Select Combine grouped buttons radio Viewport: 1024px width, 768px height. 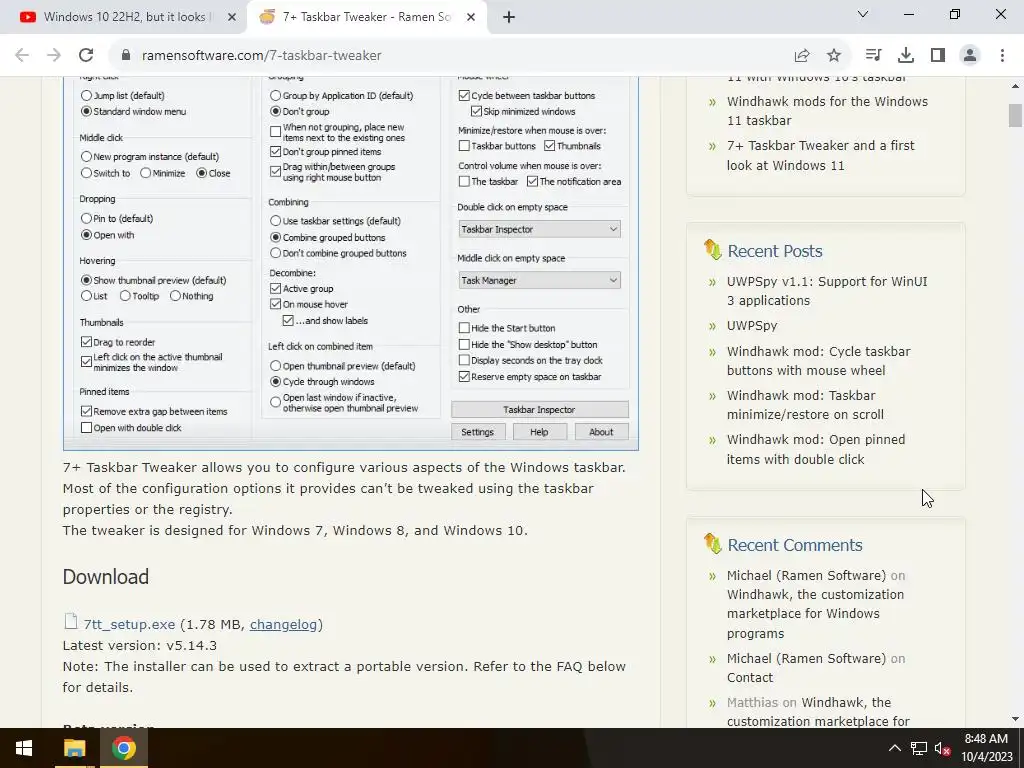(x=275, y=238)
